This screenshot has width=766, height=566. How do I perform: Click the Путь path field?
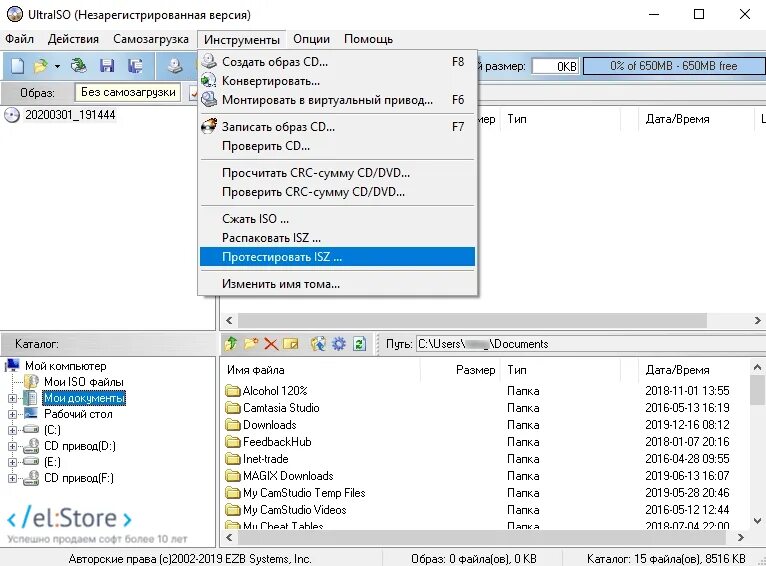pyautogui.click(x=590, y=344)
